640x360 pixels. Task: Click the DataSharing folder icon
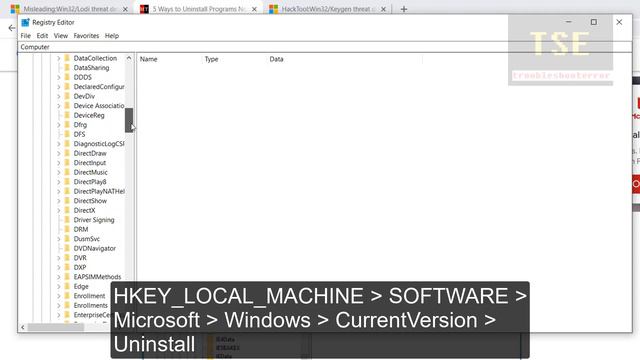(x=67, y=68)
